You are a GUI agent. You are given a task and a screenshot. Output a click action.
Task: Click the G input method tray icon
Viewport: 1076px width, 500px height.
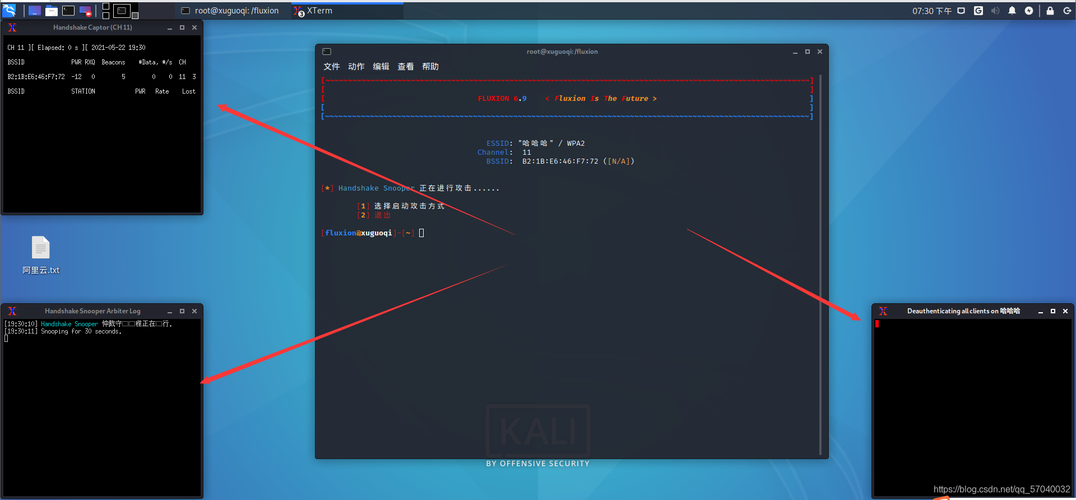pyautogui.click(x=978, y=10)
